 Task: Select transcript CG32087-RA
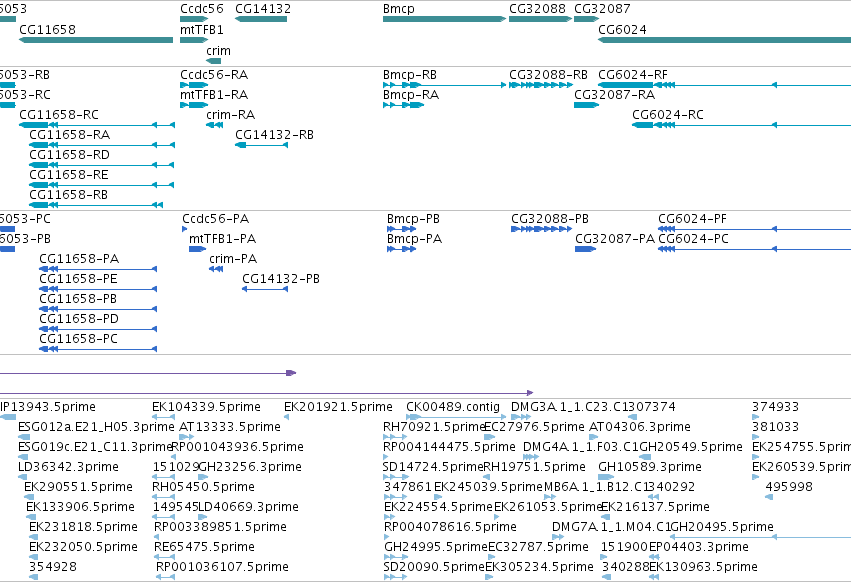click(x=587, y=105)
